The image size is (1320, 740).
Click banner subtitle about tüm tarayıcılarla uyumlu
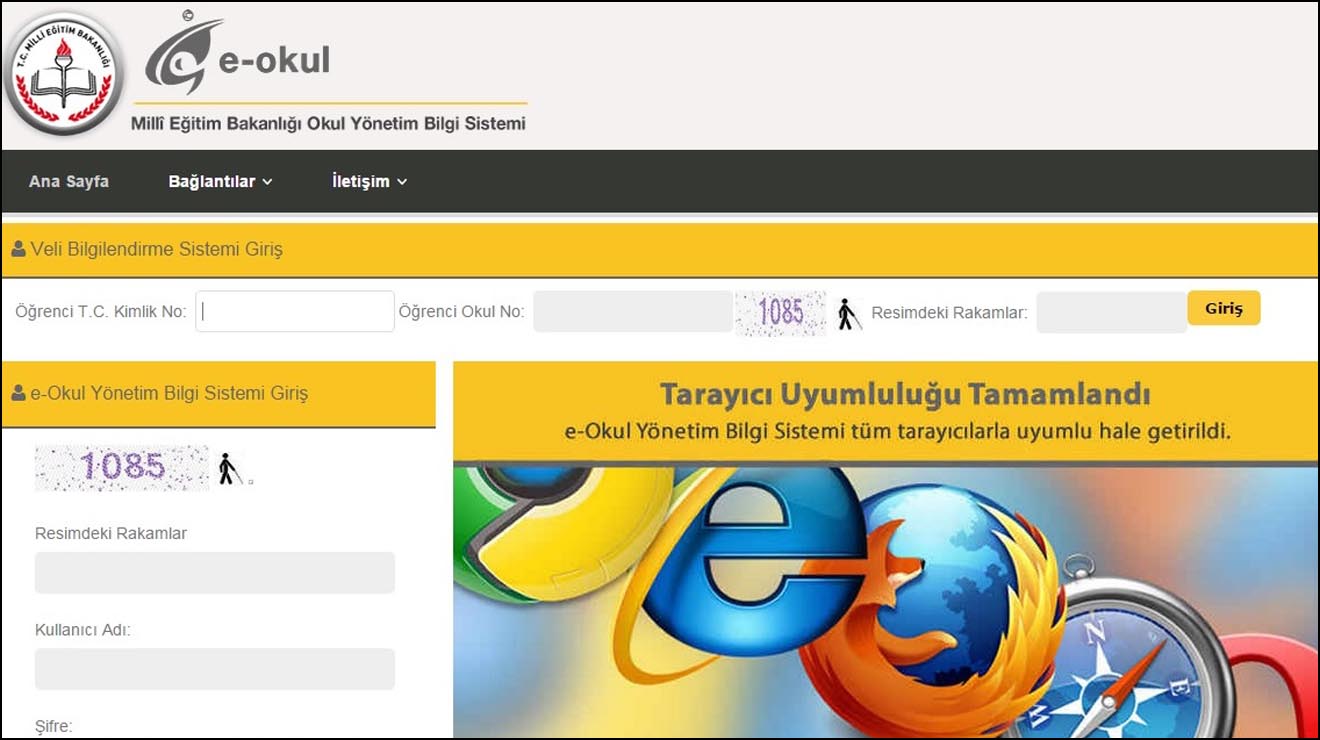pos(897,432)
